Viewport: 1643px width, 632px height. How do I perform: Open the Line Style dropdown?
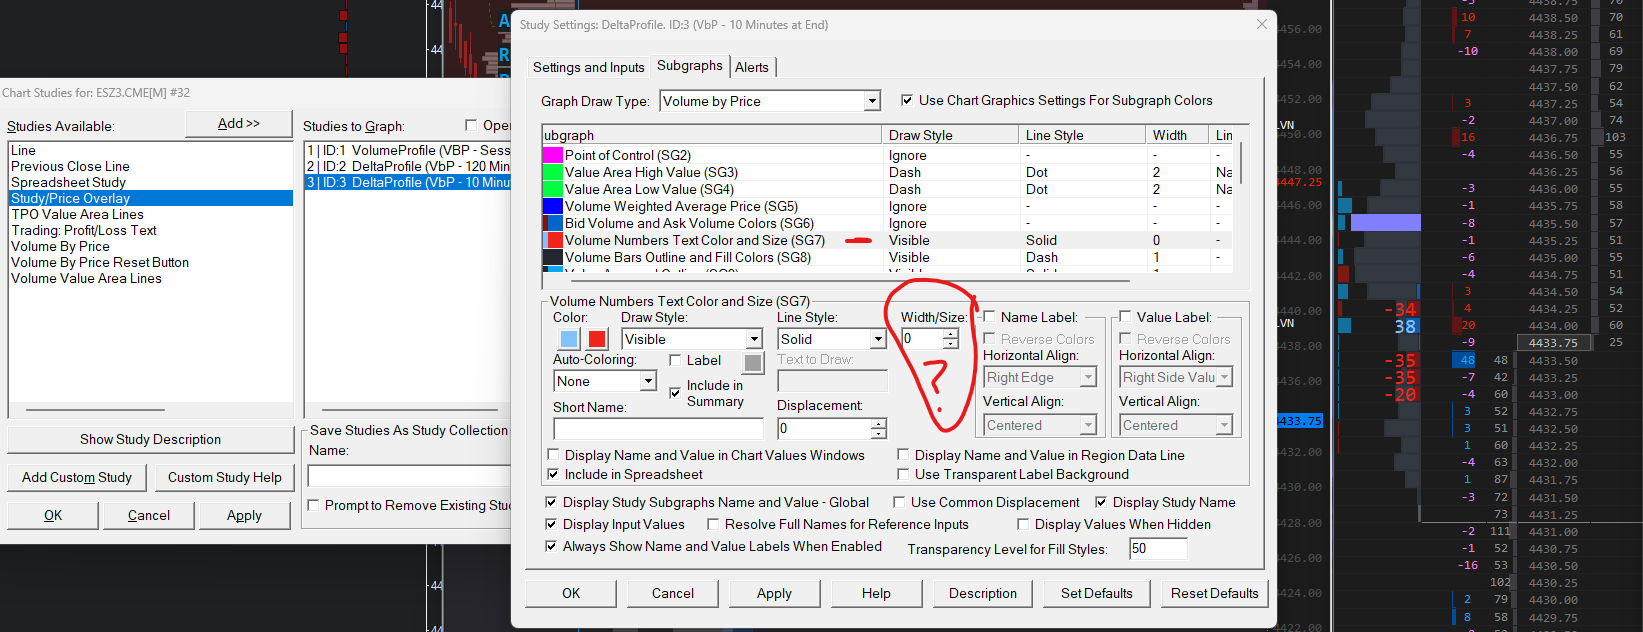click(x=878, y=339)
